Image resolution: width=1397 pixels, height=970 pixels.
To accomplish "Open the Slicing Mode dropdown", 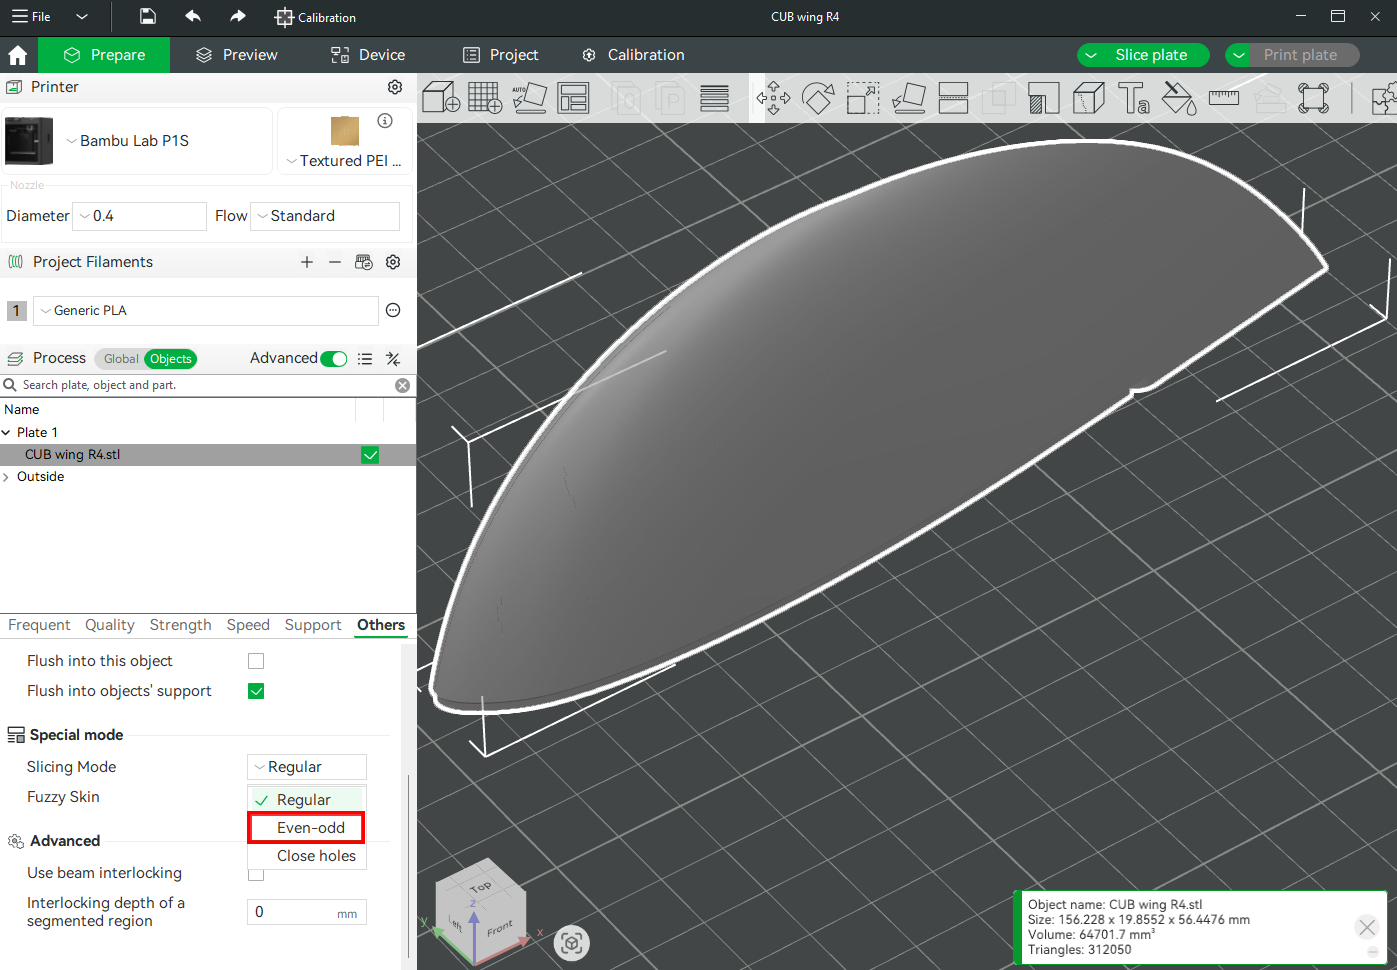I will [307, 767].
